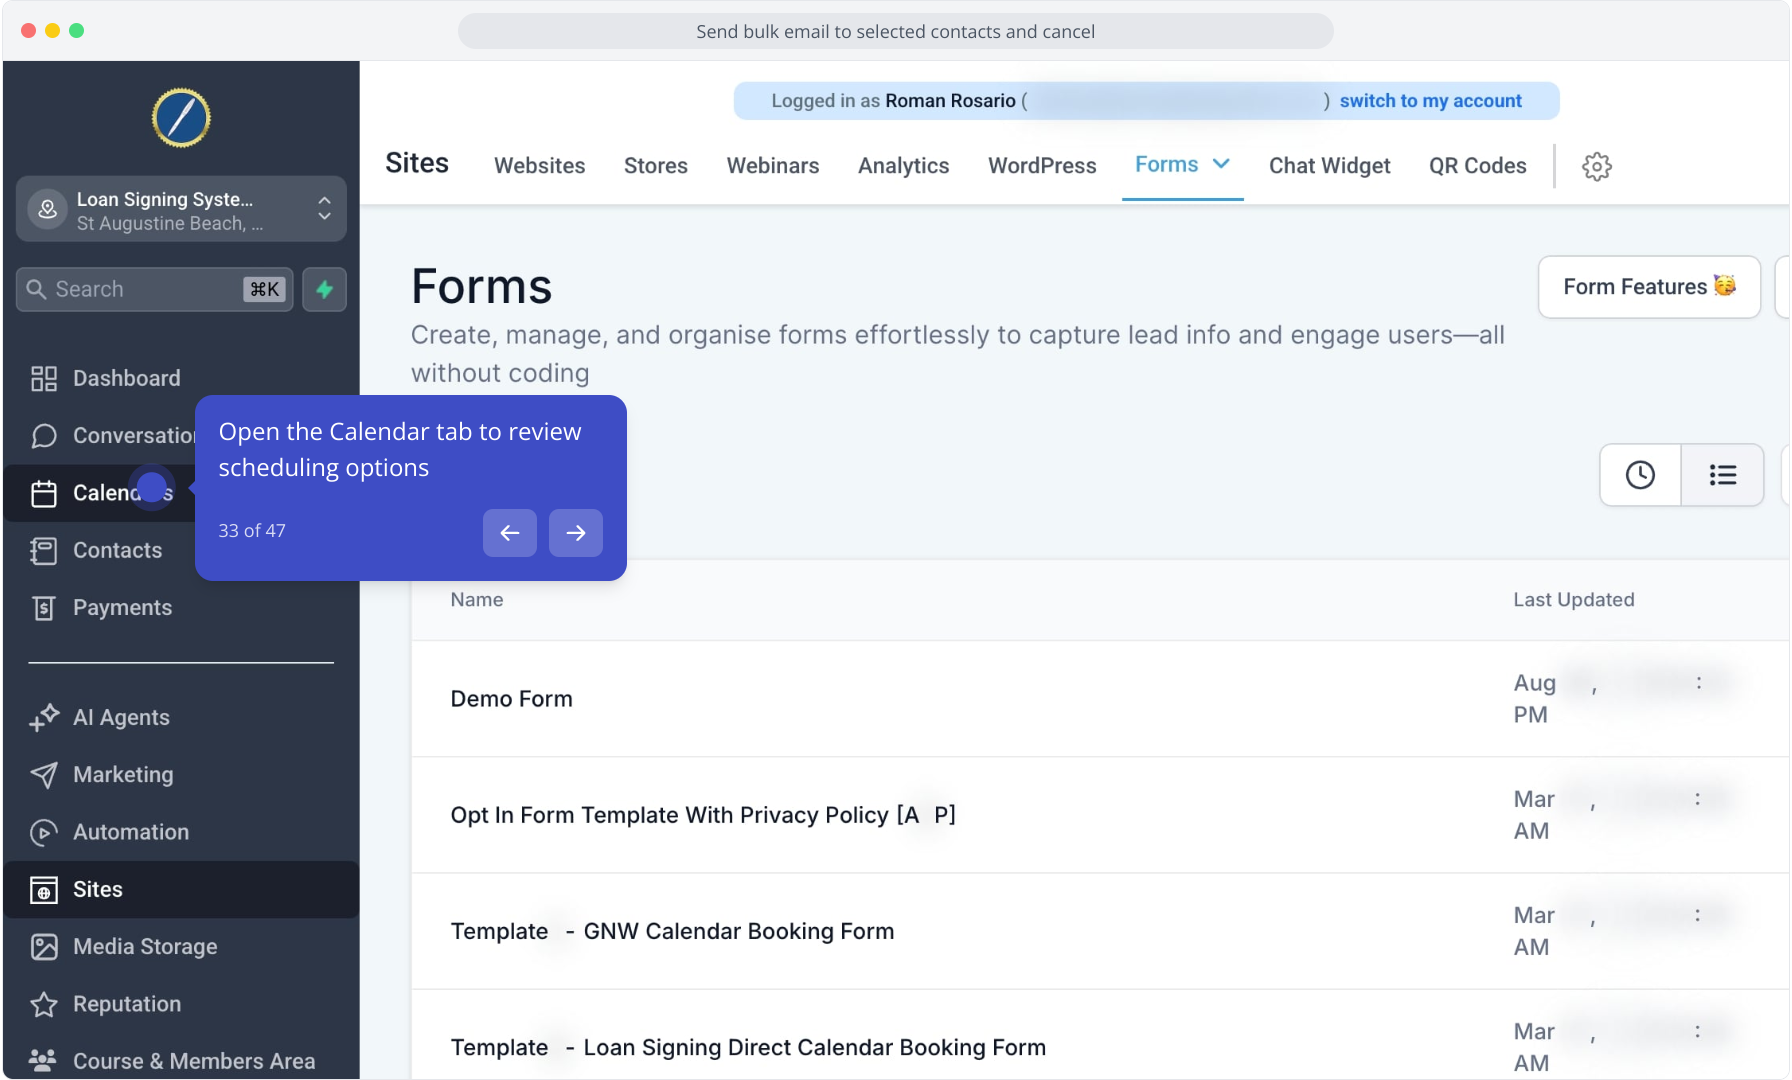Open Automation in the sidebar
Viewport: 1792px width, 1080px height.
[x=181, y=832]
